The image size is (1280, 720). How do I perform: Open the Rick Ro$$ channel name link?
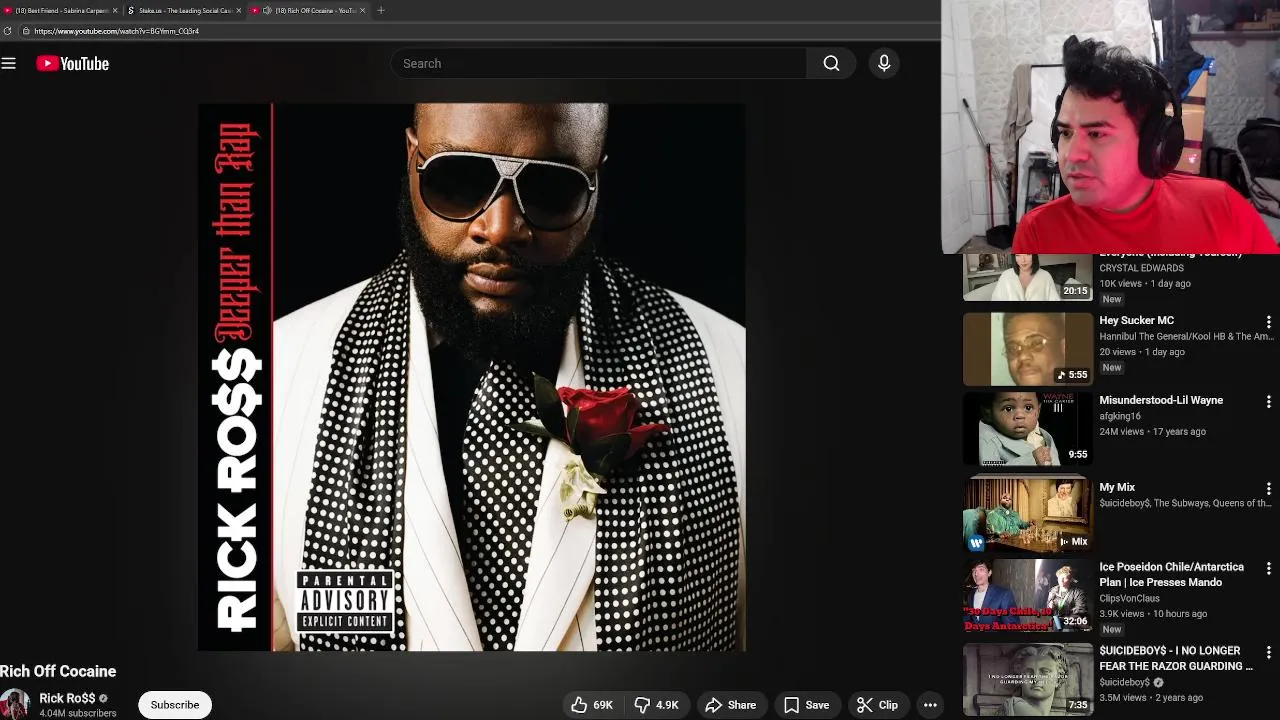[67, 698]
